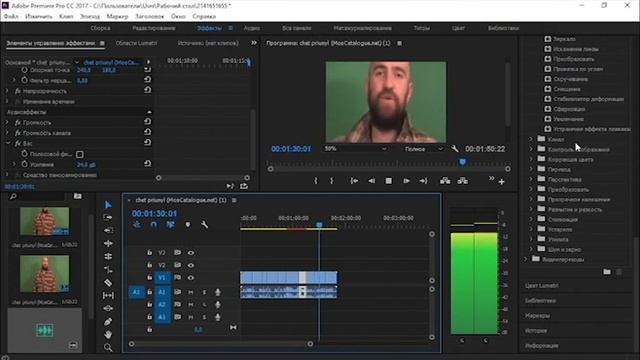Select the Ripple Edit tool
The image size is (640, 360).
[108, 231]
